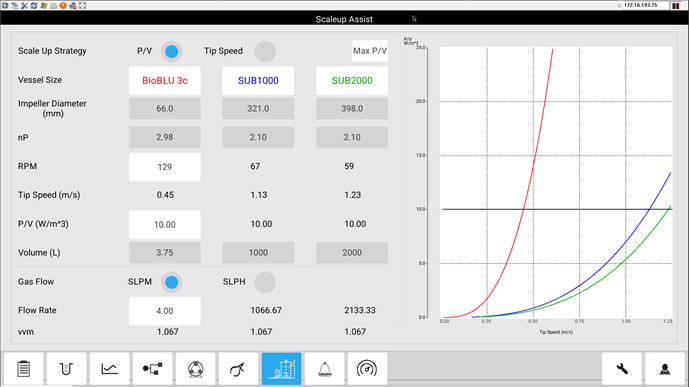
Task: Click the tip speed value 1.23
Action: click(352, 195)
